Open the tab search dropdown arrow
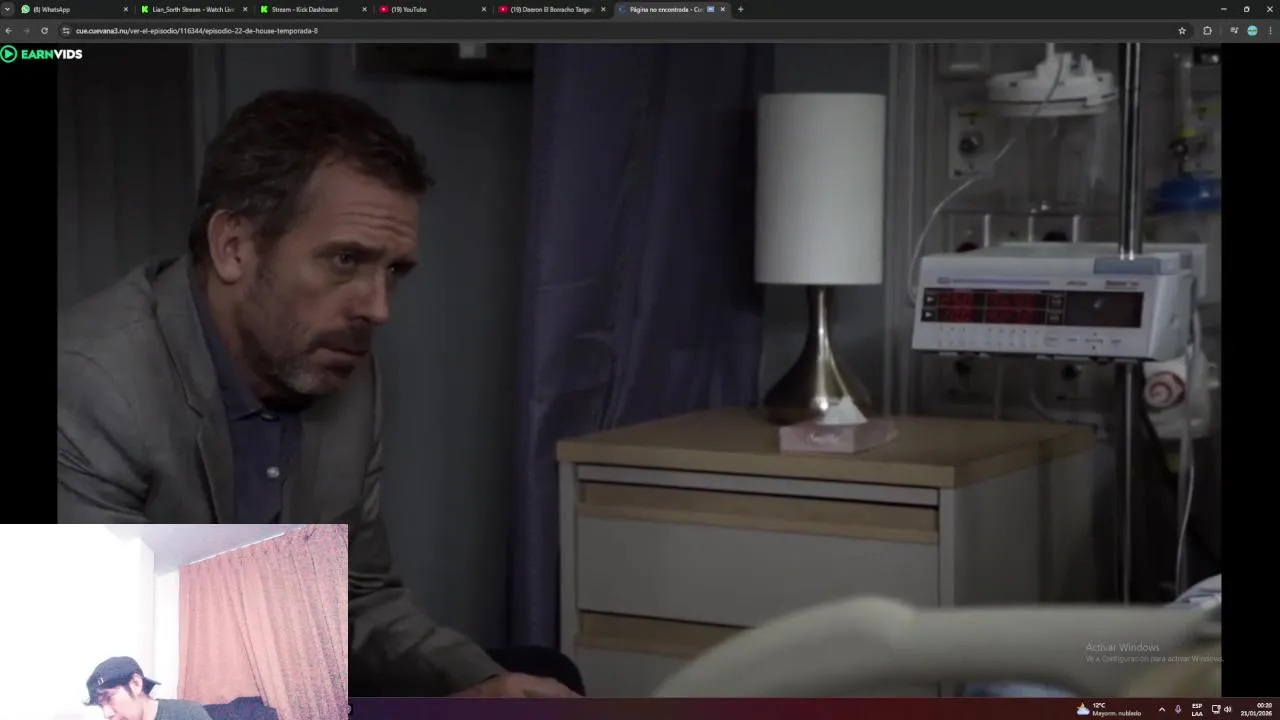This screenshot has width=1280, height=720. point(7,9)
